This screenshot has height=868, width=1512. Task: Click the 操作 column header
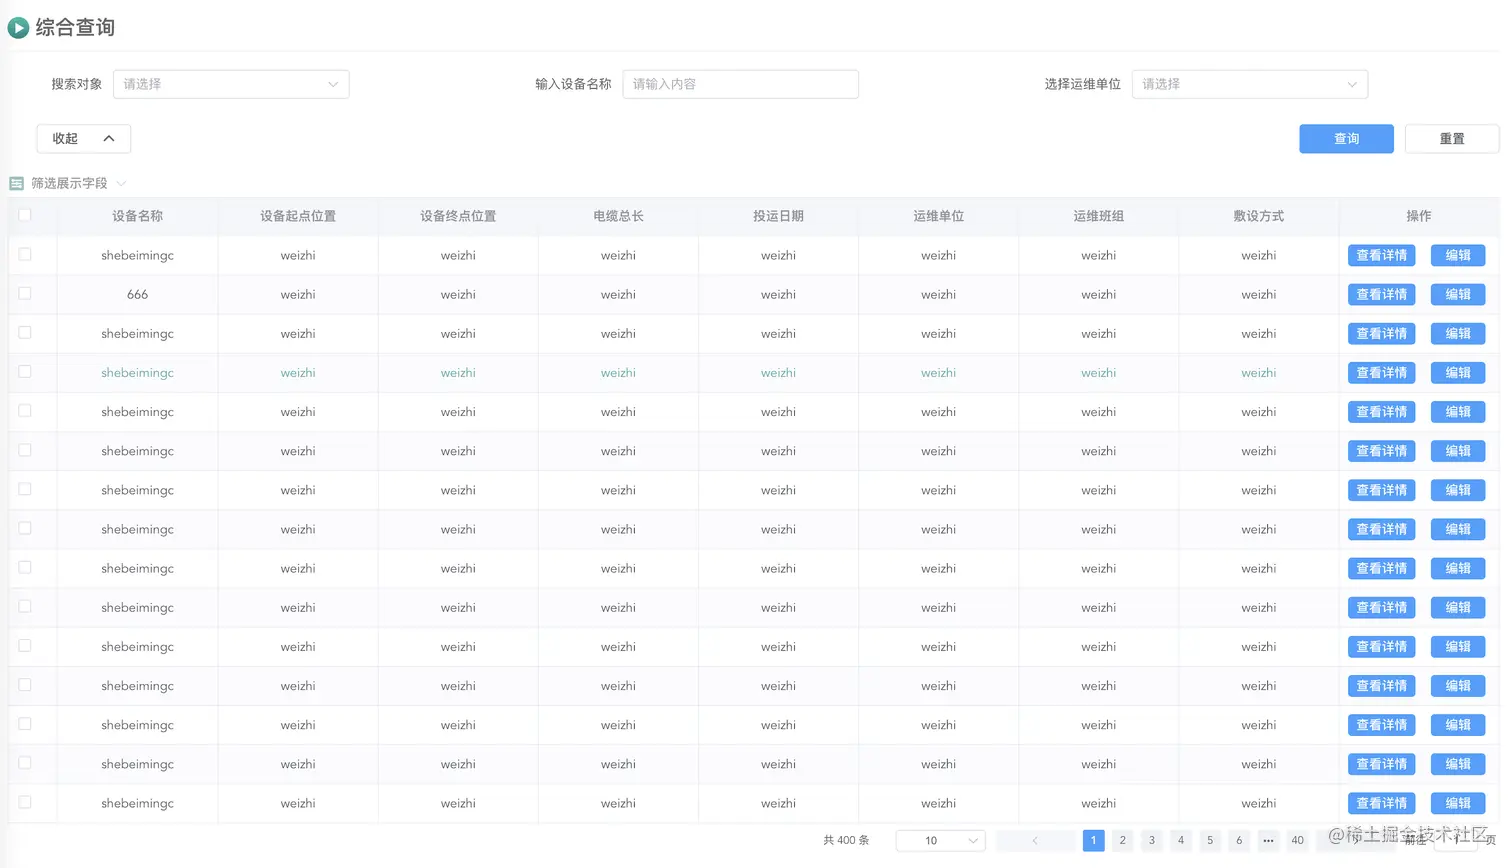point(1418,216)
